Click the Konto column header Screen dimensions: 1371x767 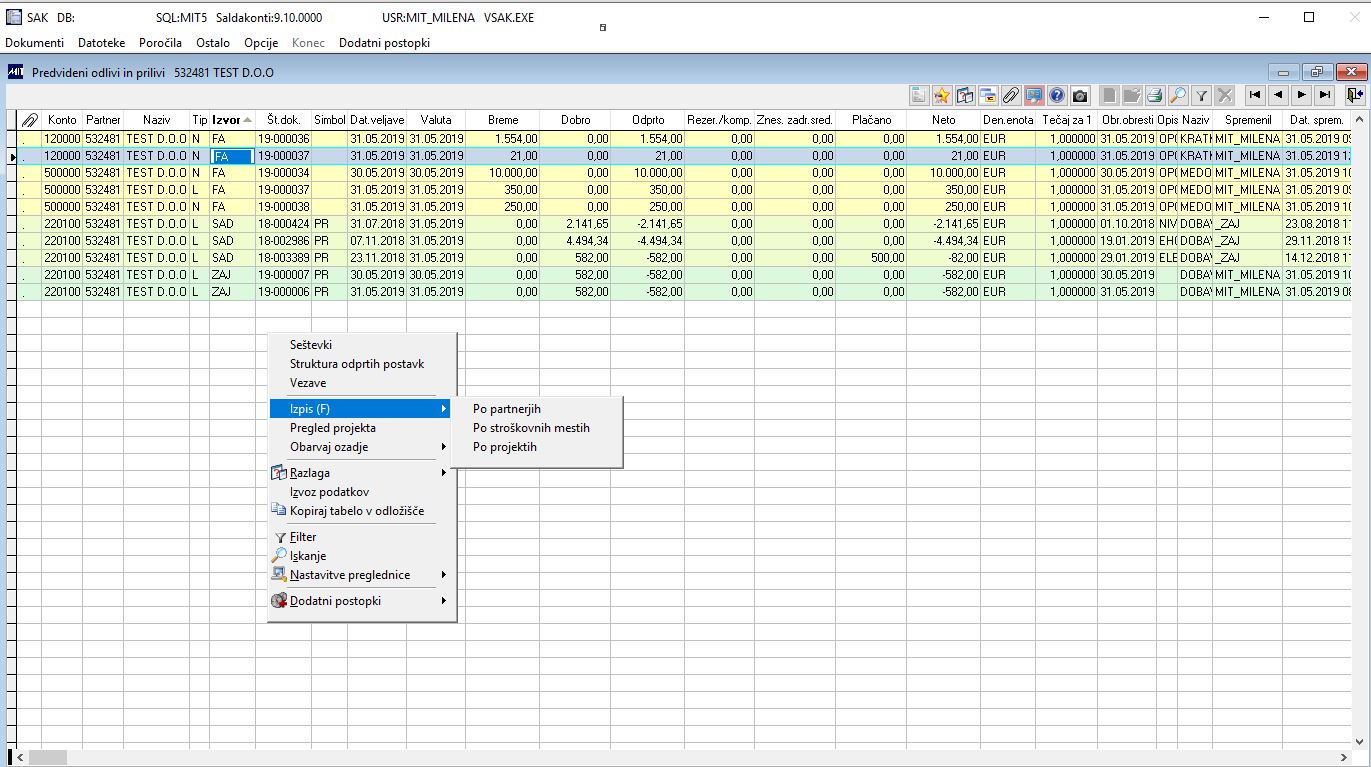(x=62, y=120)
